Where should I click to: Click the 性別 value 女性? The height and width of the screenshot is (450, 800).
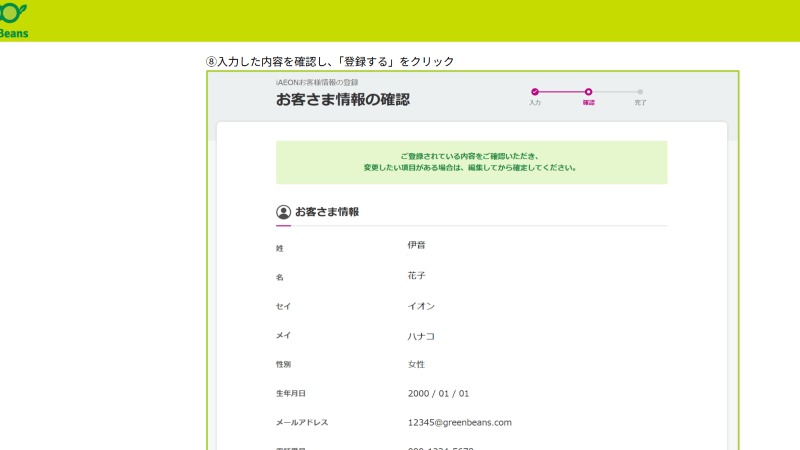416,364
